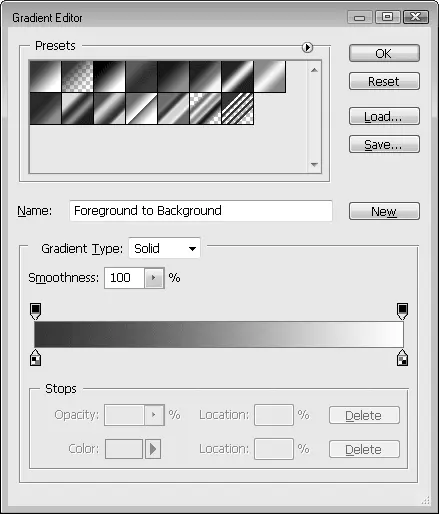Viewport: 439px width, 514px height.
Task: Click the presets scrollbar down arrow
Action: tap(314, 164)
